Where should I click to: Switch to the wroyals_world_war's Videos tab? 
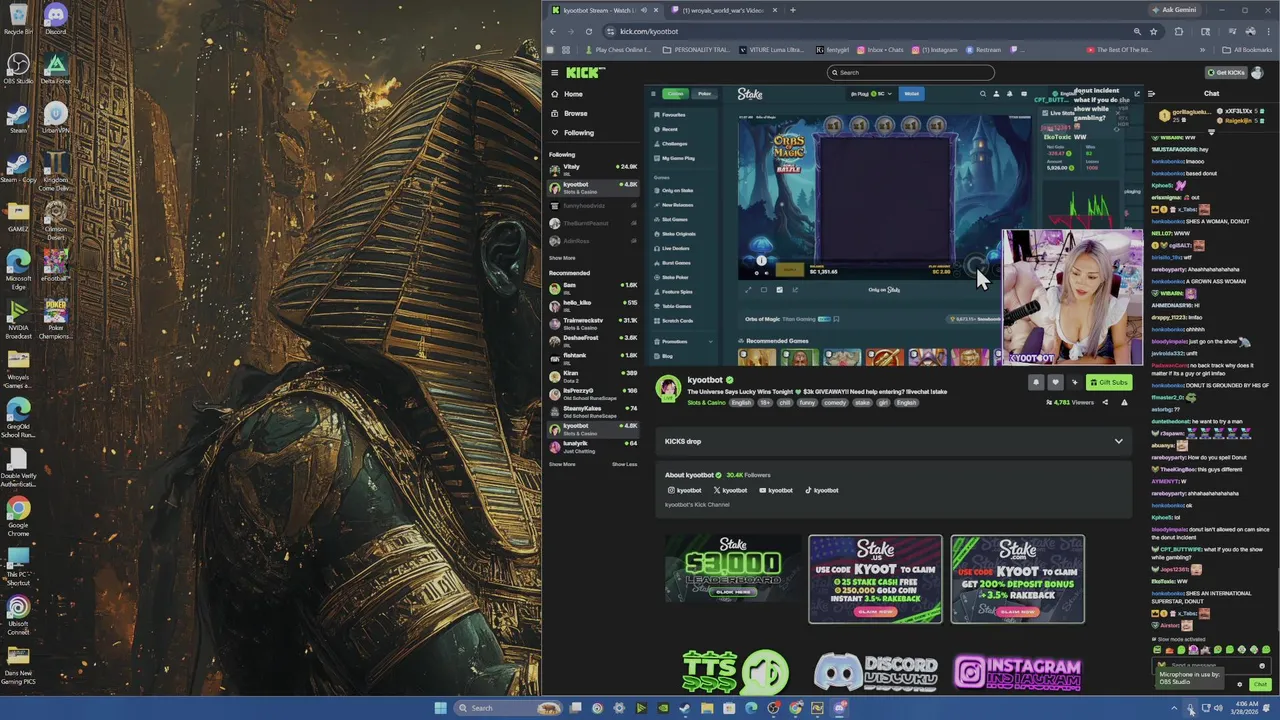pos(722,10)
